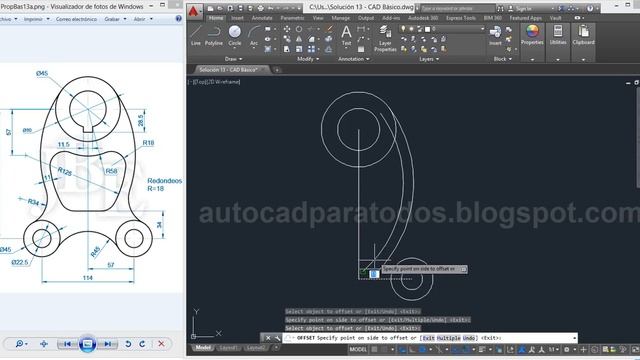Expand the Draw panel
Screen dimensions: 640x360
click(233, 59)
